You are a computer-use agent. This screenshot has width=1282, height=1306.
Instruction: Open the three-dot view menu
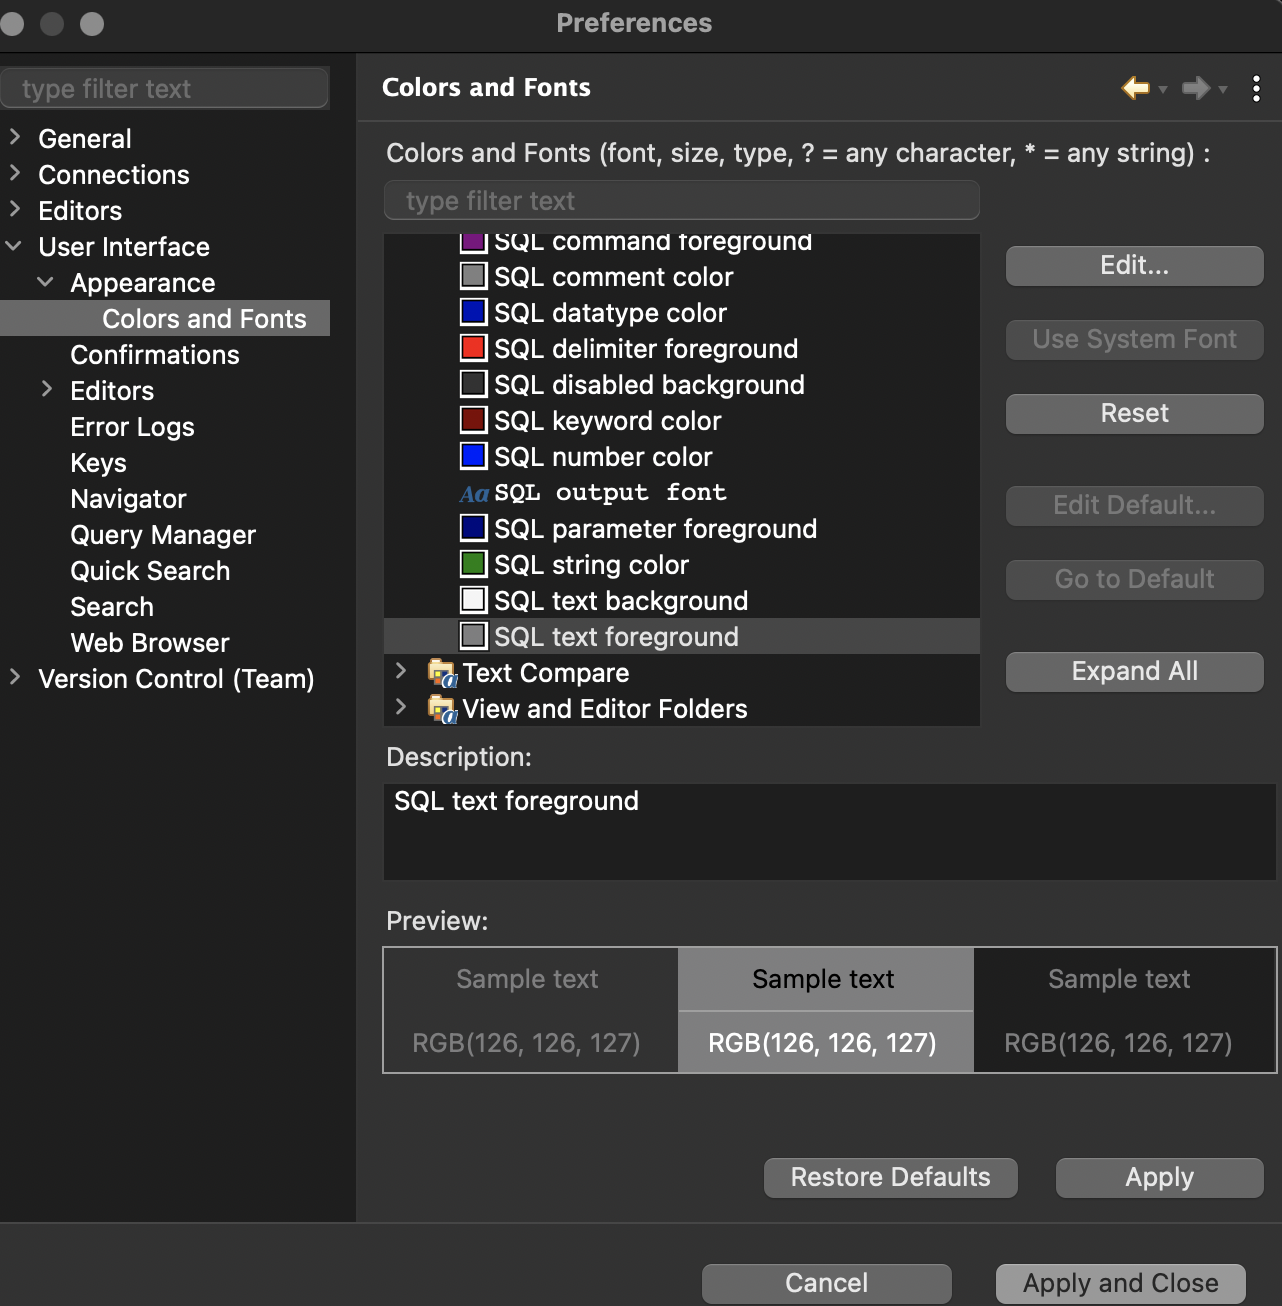point(1256,88)
